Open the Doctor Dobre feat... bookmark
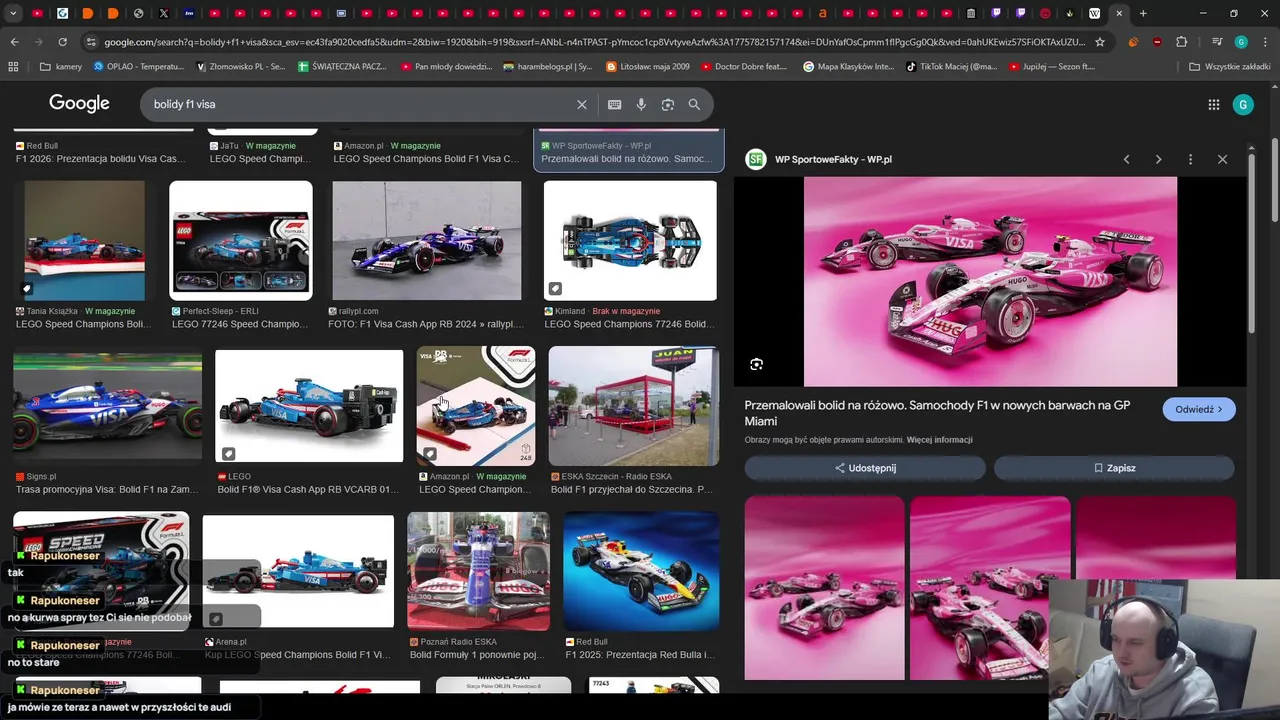The height and width of the screenshot is (720, 1280). tap(744, 67)
